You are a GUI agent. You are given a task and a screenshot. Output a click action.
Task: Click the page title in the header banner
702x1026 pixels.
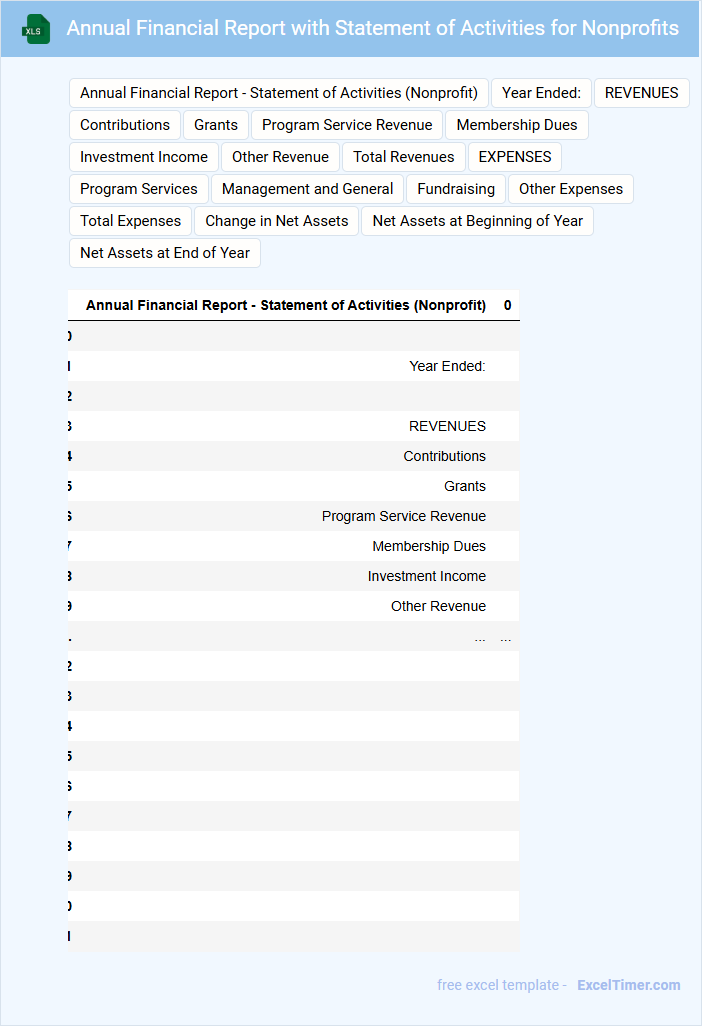372,28
